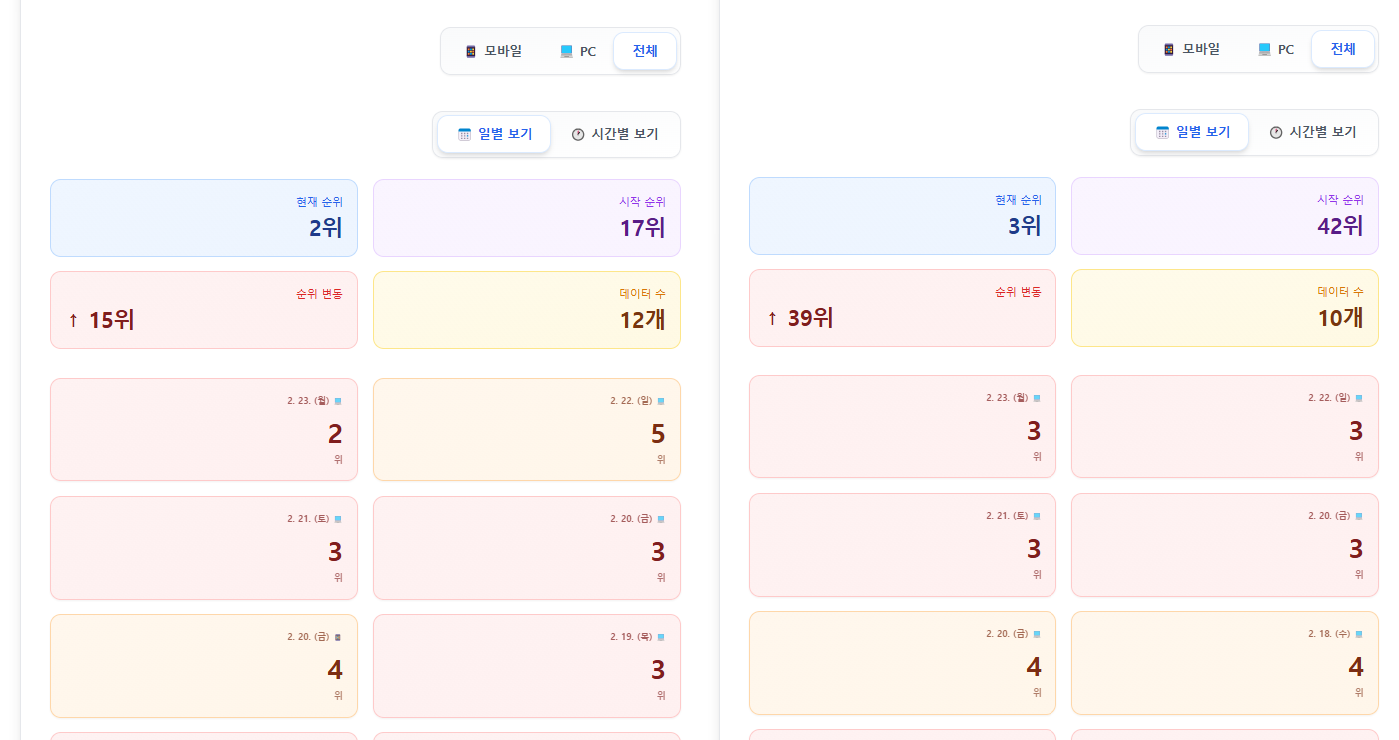Viewport: 1399px width, 740px height.
Task: Click the 데이터 수 10개 card
Action: [1224, 308]
